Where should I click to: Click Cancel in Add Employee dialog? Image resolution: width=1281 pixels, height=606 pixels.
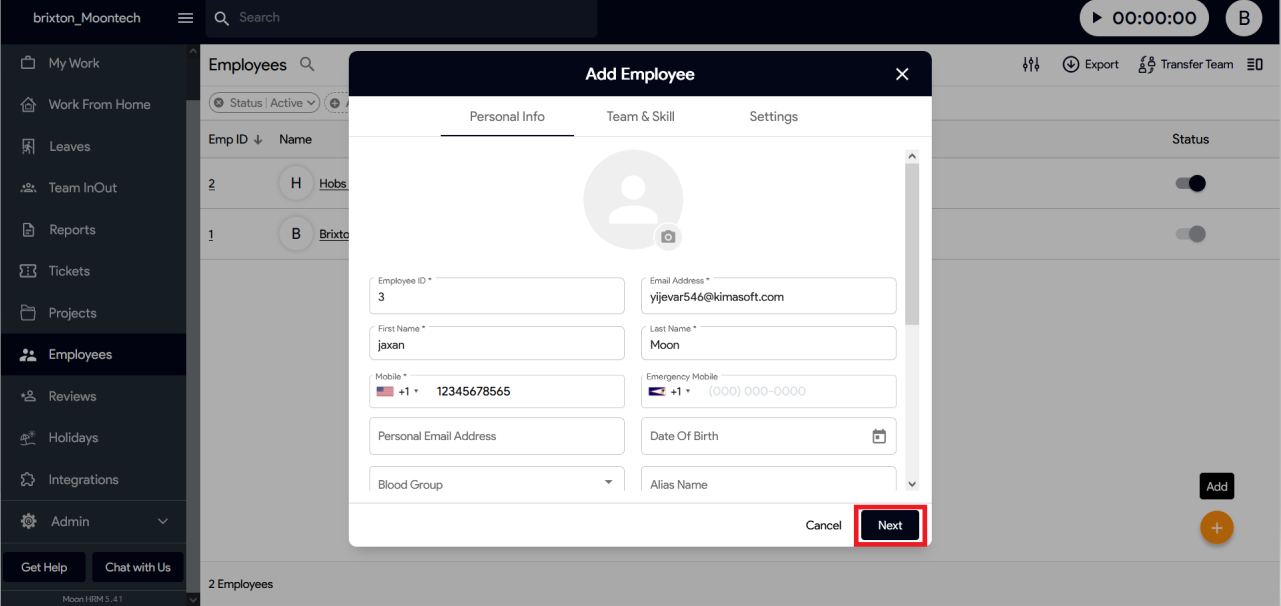pyautogui.click(x=823, y=525)
